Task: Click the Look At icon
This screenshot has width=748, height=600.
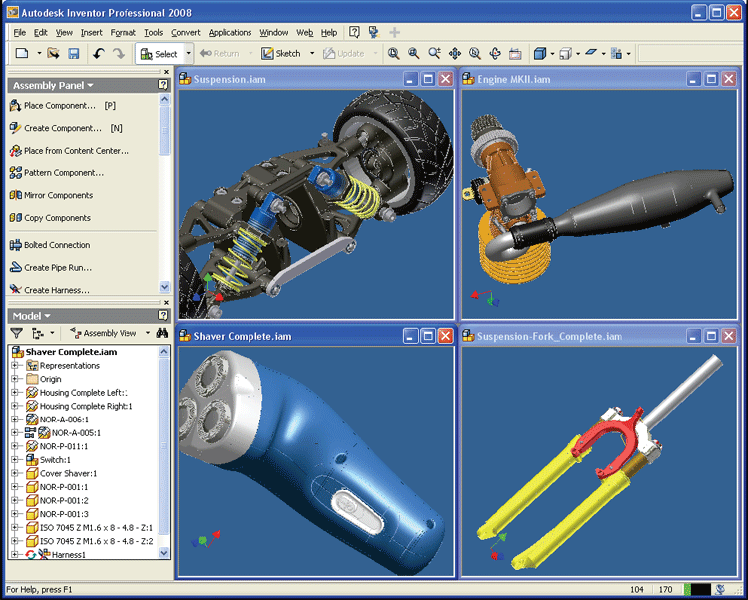Action: [x=515, y=53]
